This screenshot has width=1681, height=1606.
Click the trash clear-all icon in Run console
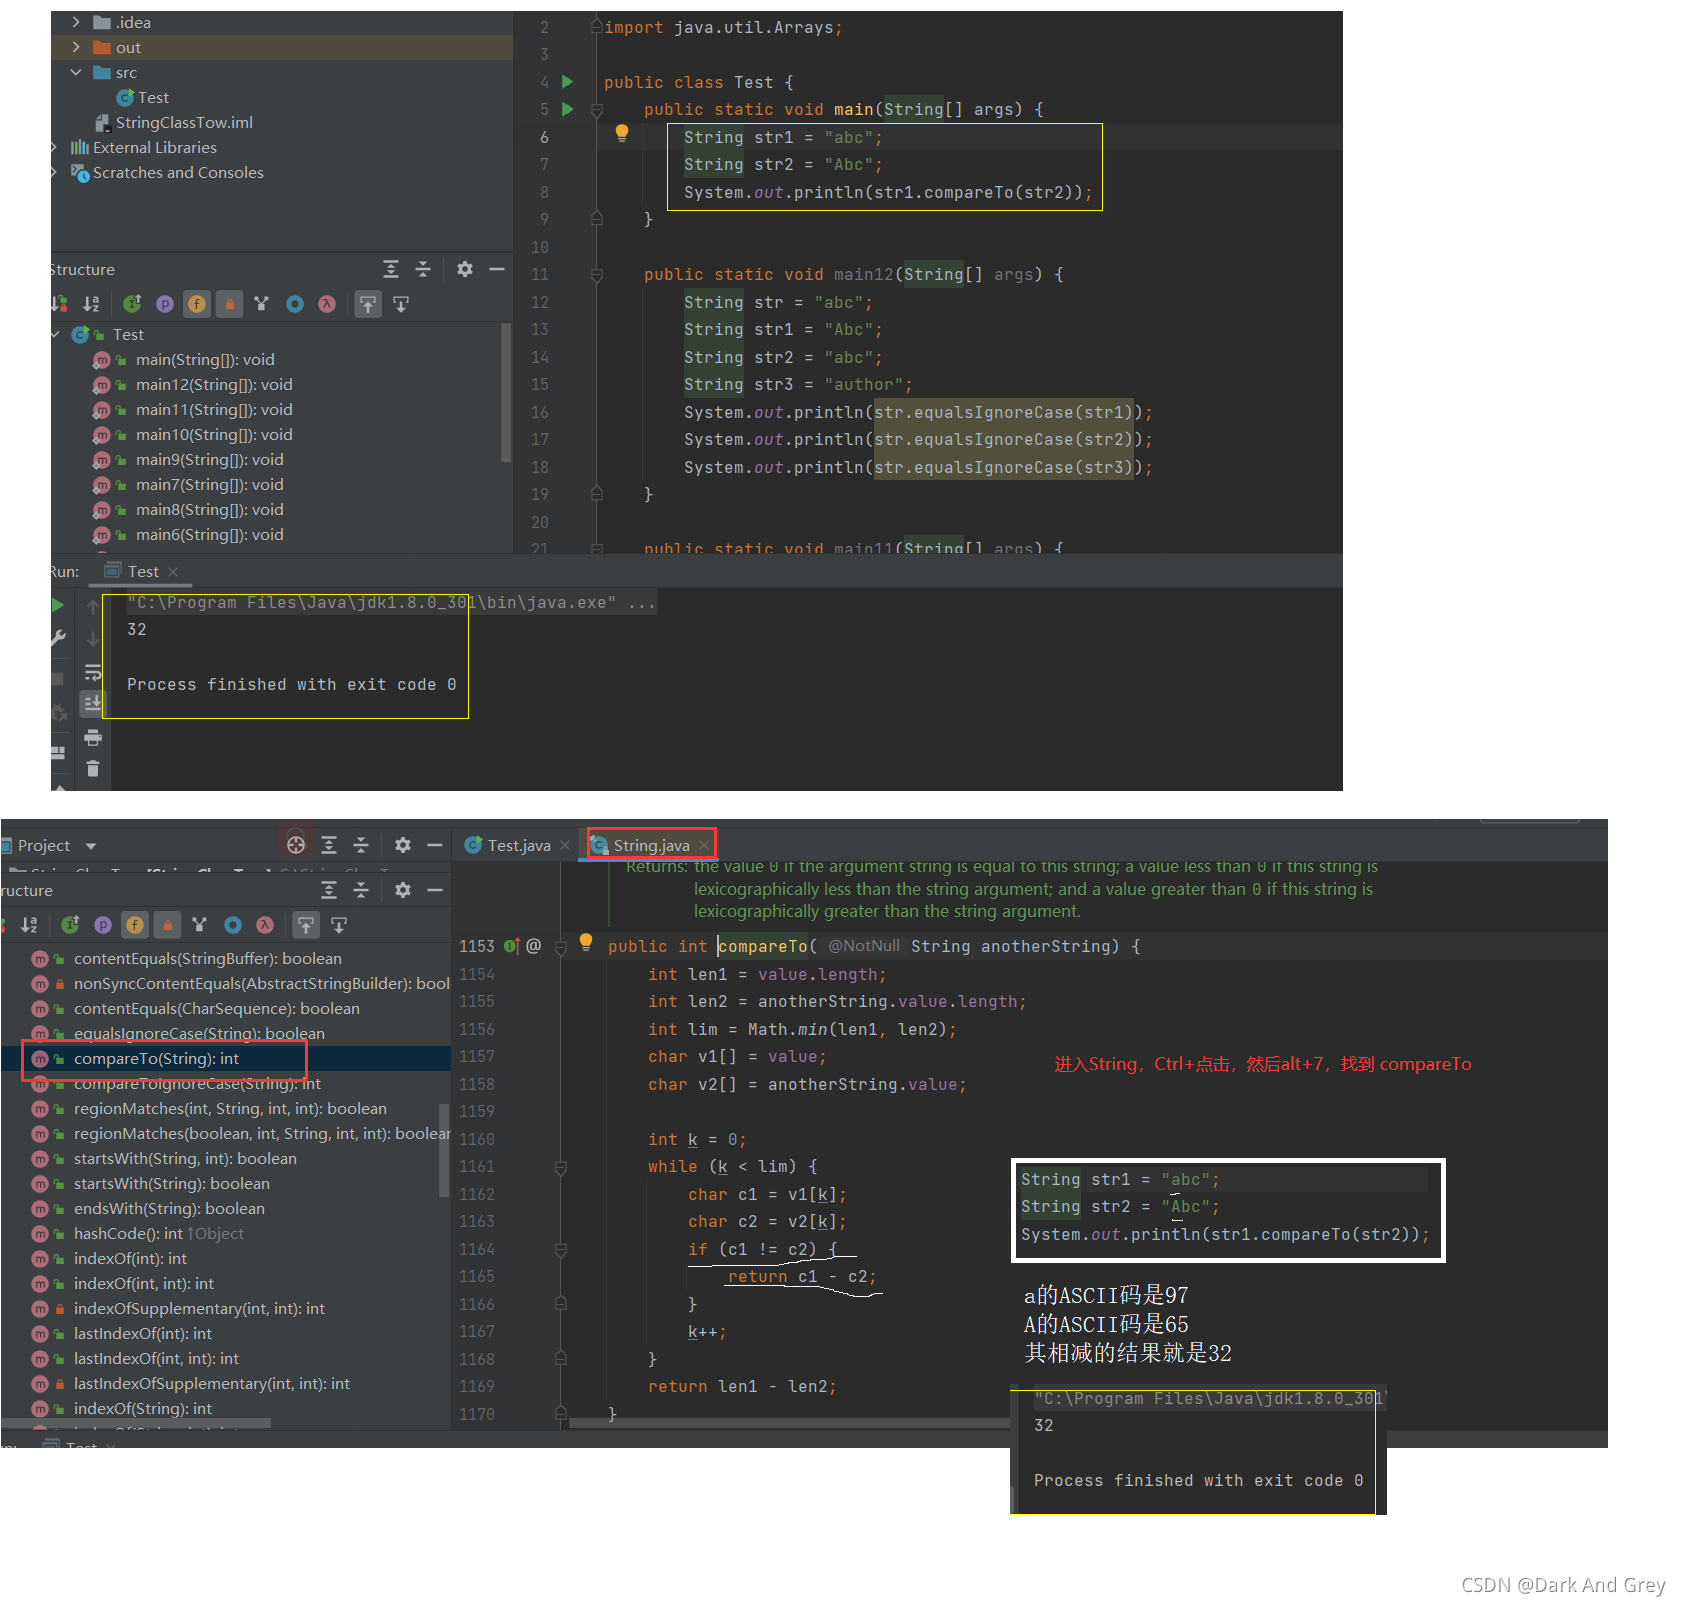point(93,768)
